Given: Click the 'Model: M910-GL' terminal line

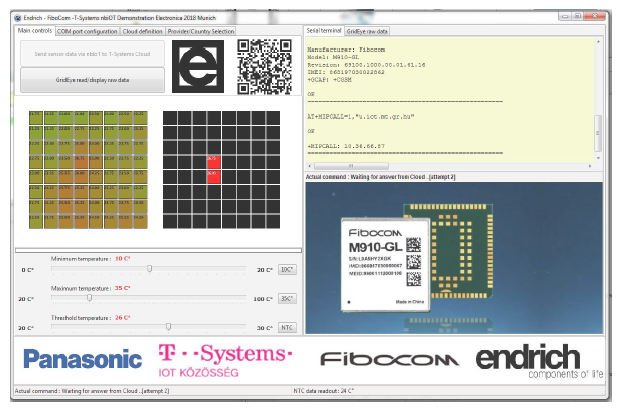Looking at the screenshot, I should click(x=333, y=57).
